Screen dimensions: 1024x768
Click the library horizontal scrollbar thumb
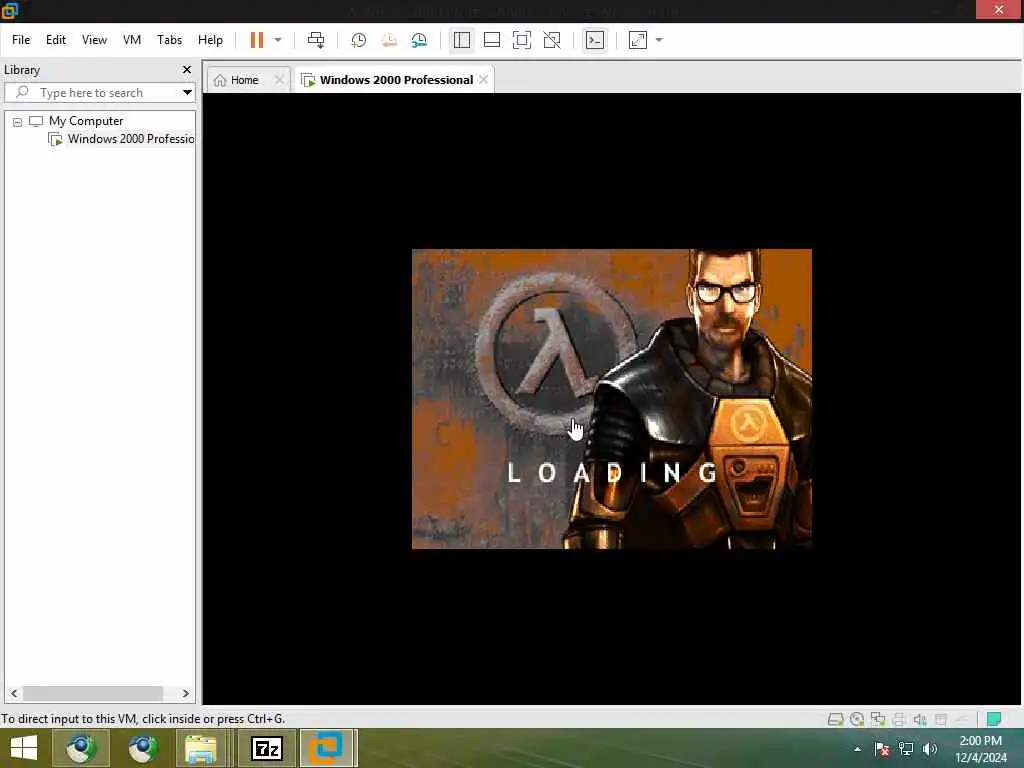pos(92,694)
